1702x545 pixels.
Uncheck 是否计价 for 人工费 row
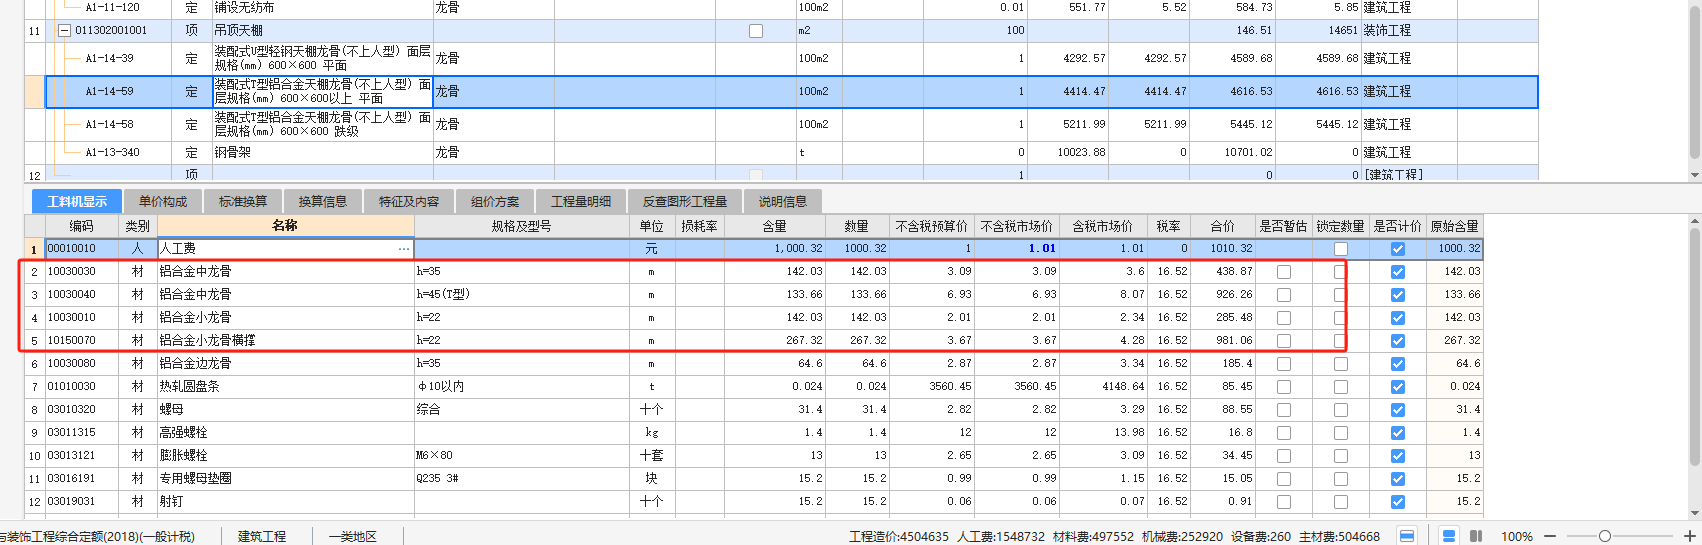pyautogui.click(x=1398, y=249)
